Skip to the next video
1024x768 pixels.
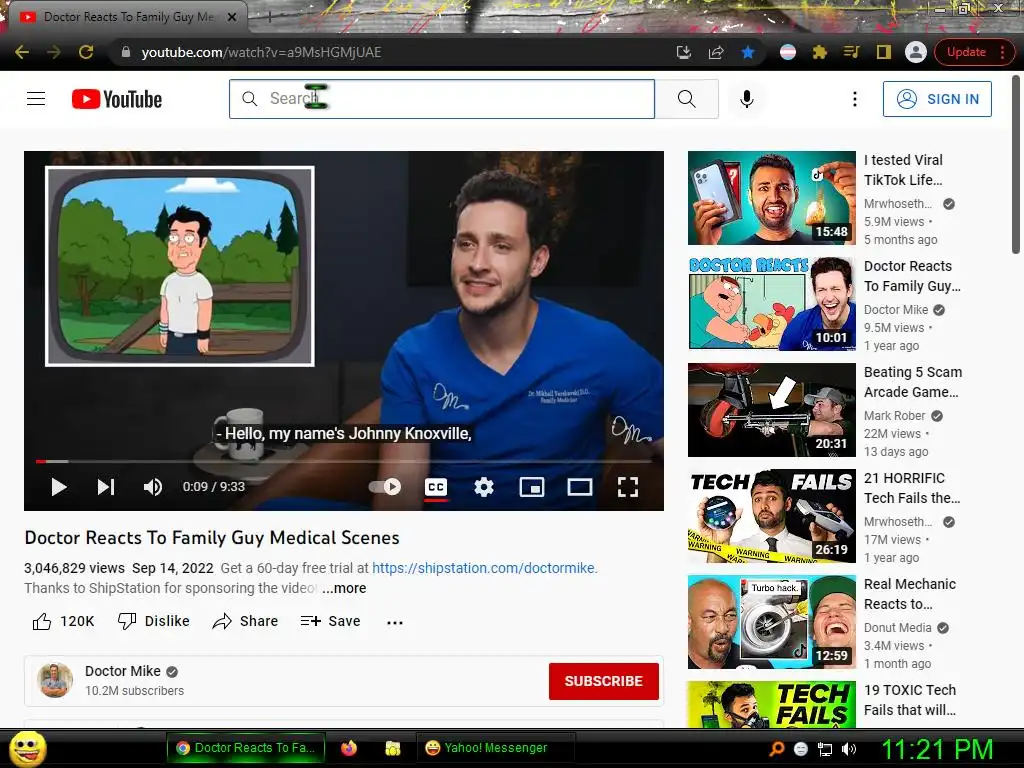pyautogui.click(x=106, y=487)
